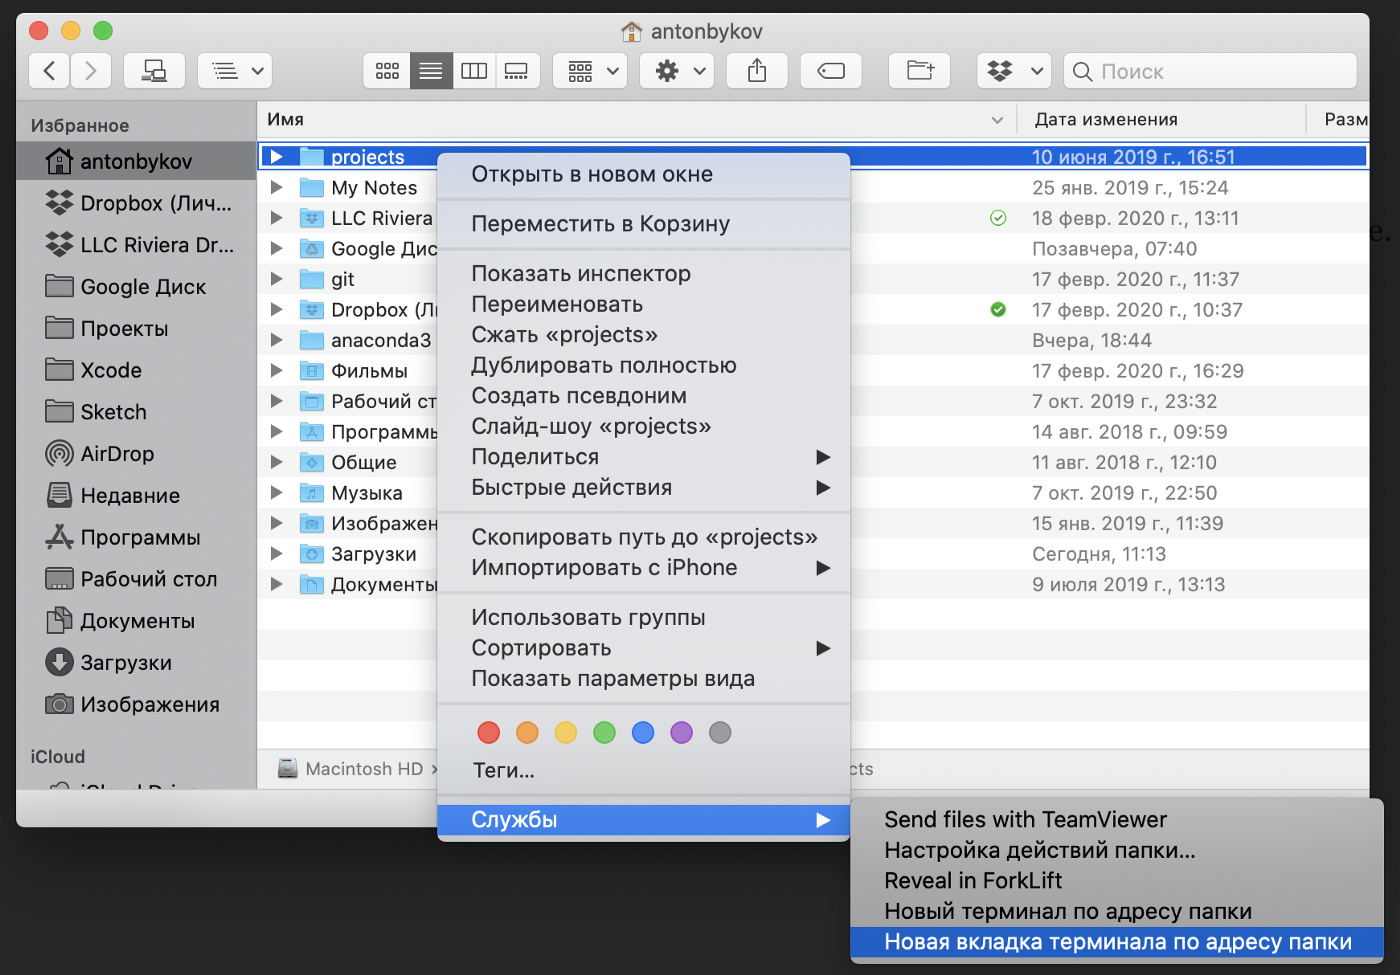Screen dimensions: 1400x975
Task: Click the edit tags toolbar icon
Action: point(831,71)
